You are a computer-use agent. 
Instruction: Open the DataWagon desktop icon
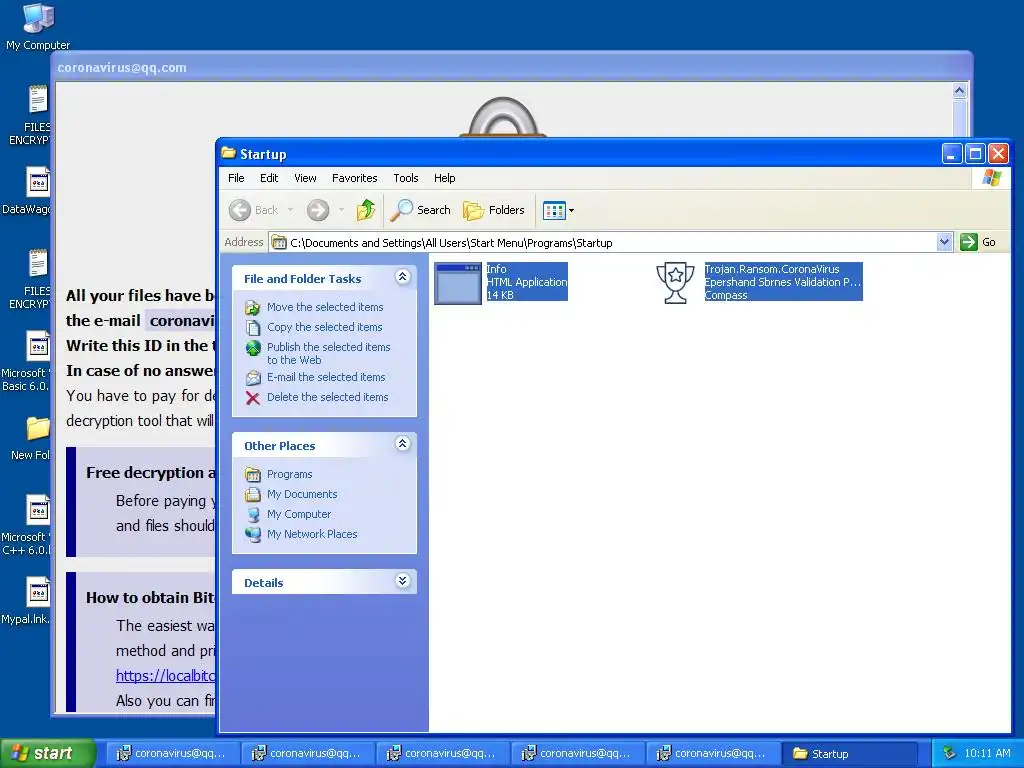(x=27, y=191)
